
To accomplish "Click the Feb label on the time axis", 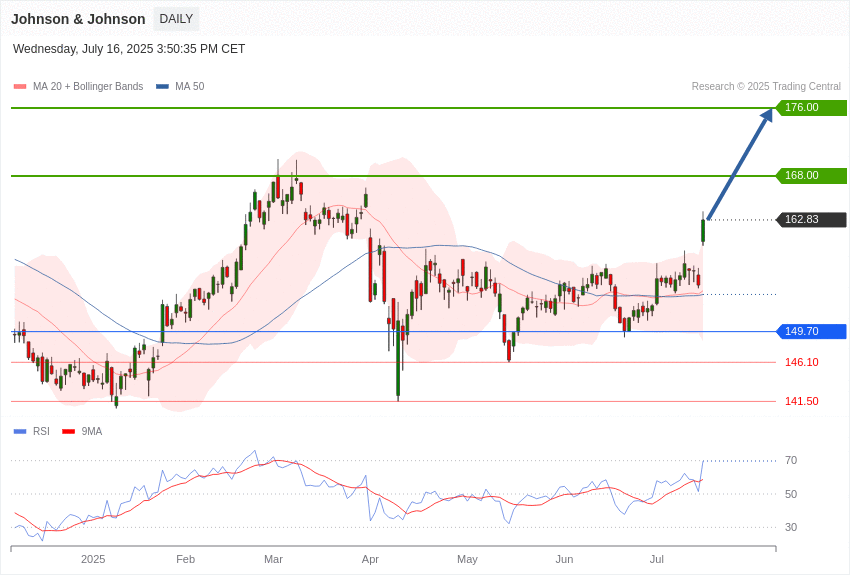I will tap(185, 559).
